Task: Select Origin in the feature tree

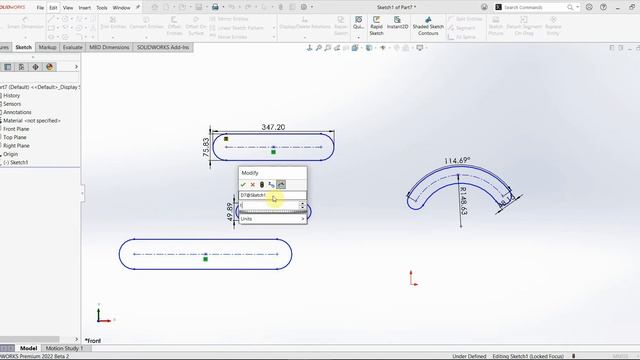Action: [x=11, y=154]
